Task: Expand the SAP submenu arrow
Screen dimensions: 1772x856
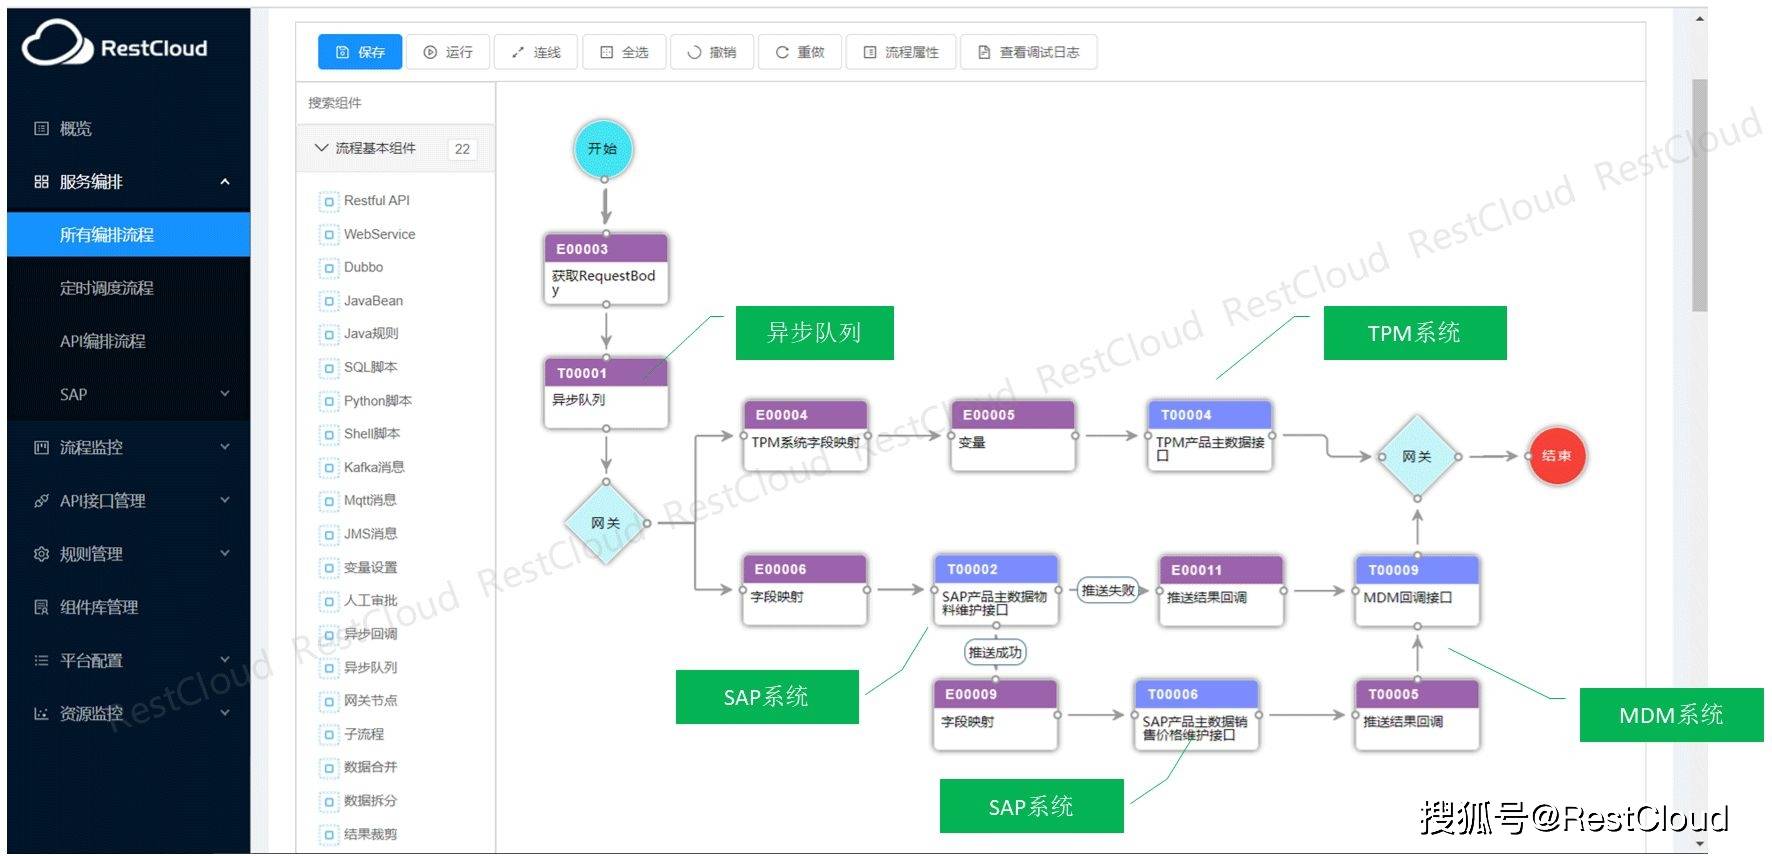Action: tap(225, 394)
